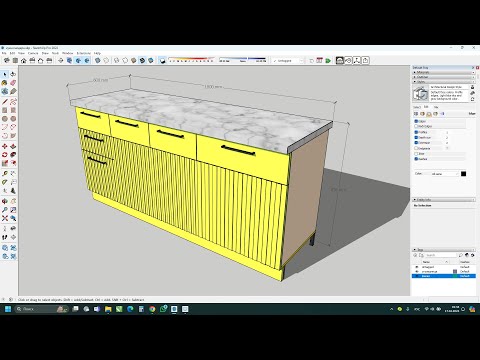Switch to the Mix tab in Styles
Image resolution: width=480 pixels, height=360 pixels.
pos(436,107)
